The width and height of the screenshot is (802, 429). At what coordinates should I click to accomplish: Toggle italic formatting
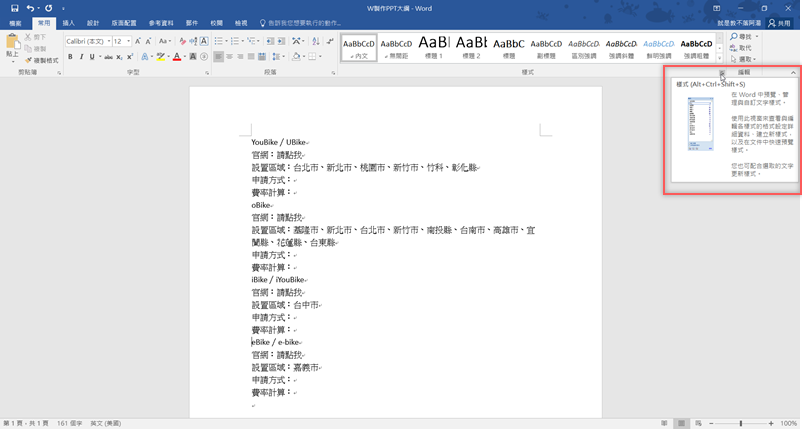(x=81, y=57)
